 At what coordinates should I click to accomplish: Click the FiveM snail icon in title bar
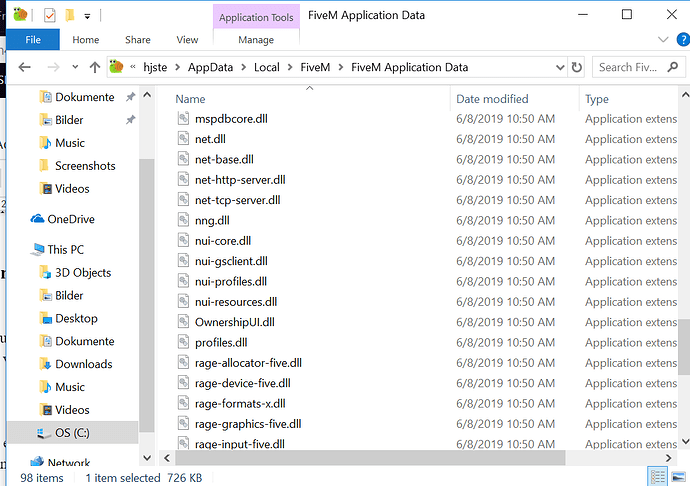(20, 15)
